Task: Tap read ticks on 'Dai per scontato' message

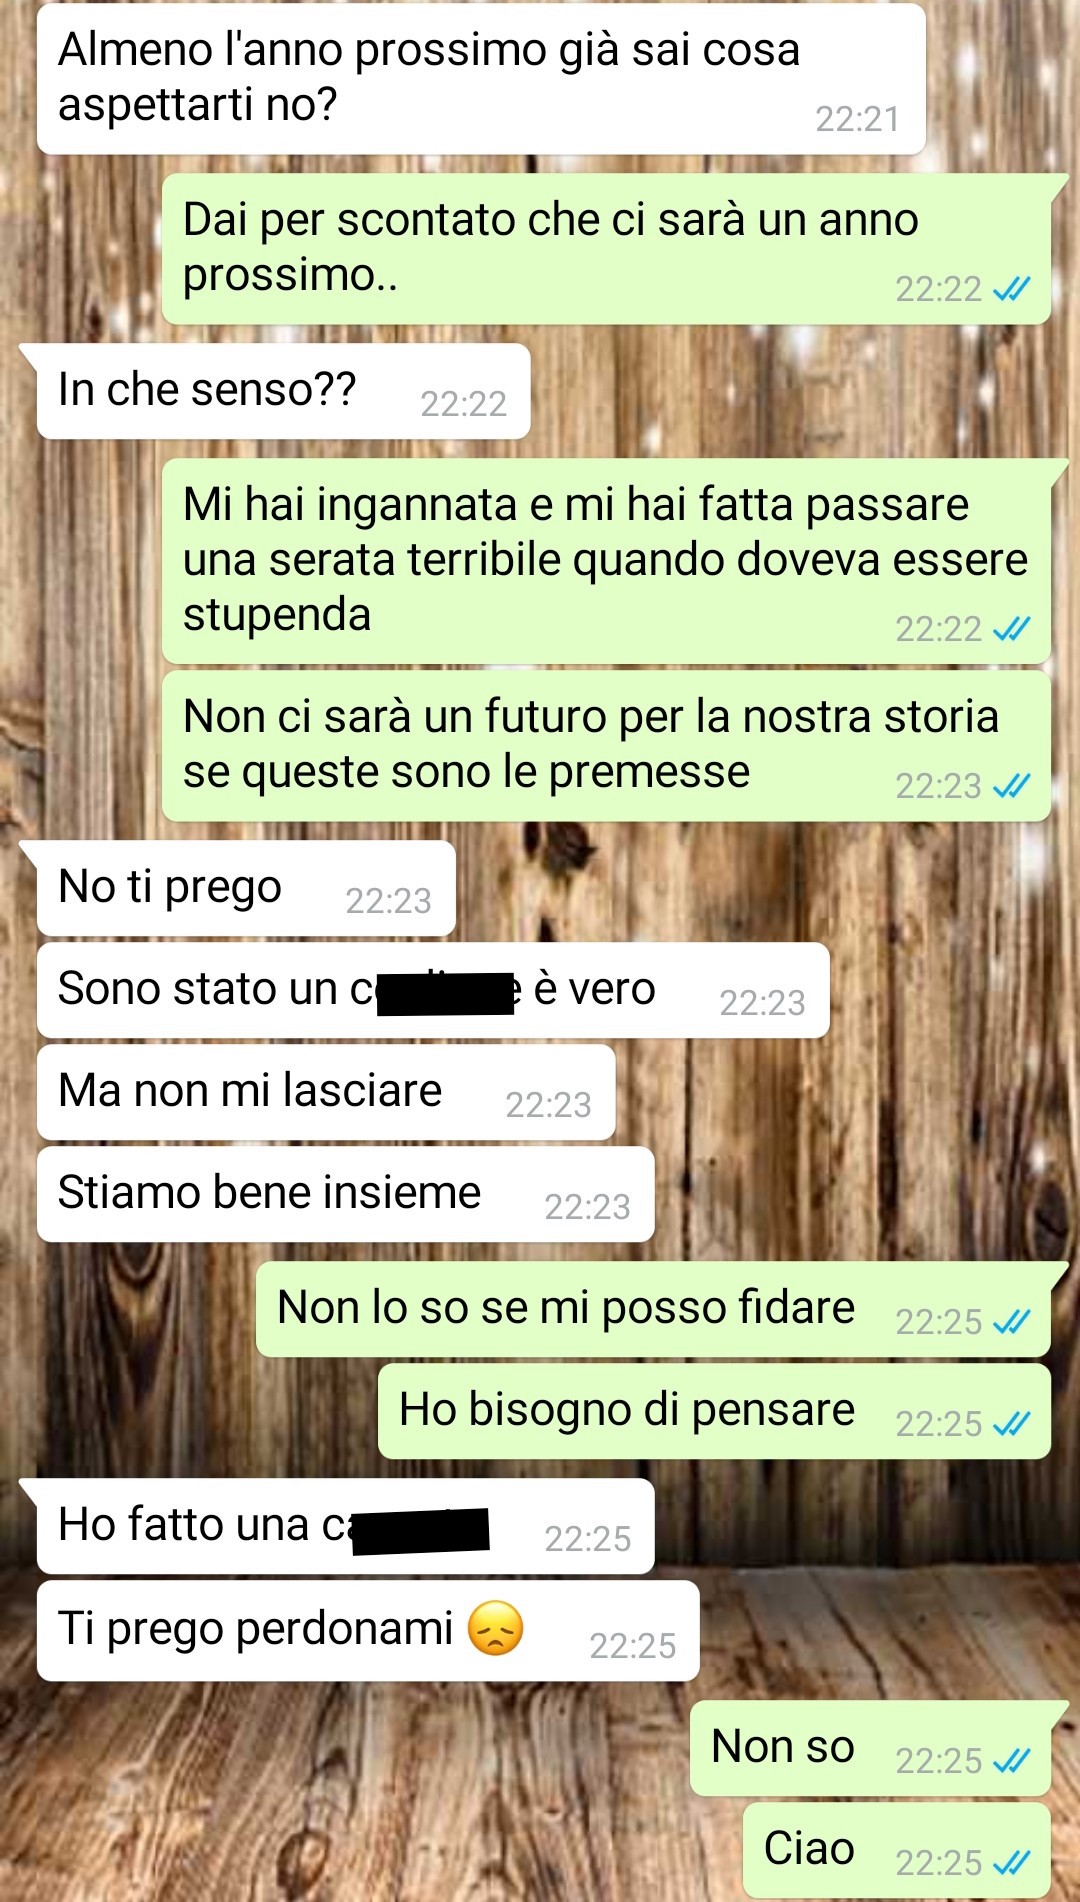Action: pyautogui.click(x=1012, y=289)
